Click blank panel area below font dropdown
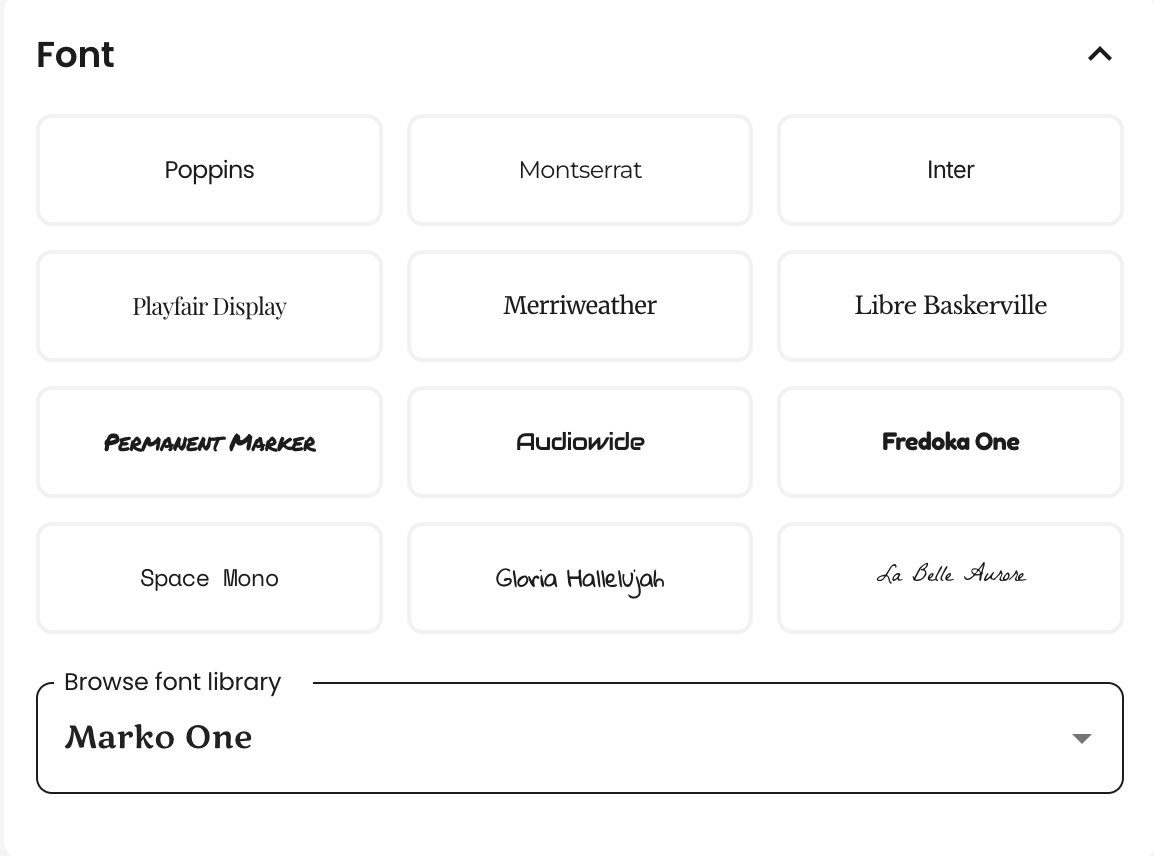 (579, 824)
